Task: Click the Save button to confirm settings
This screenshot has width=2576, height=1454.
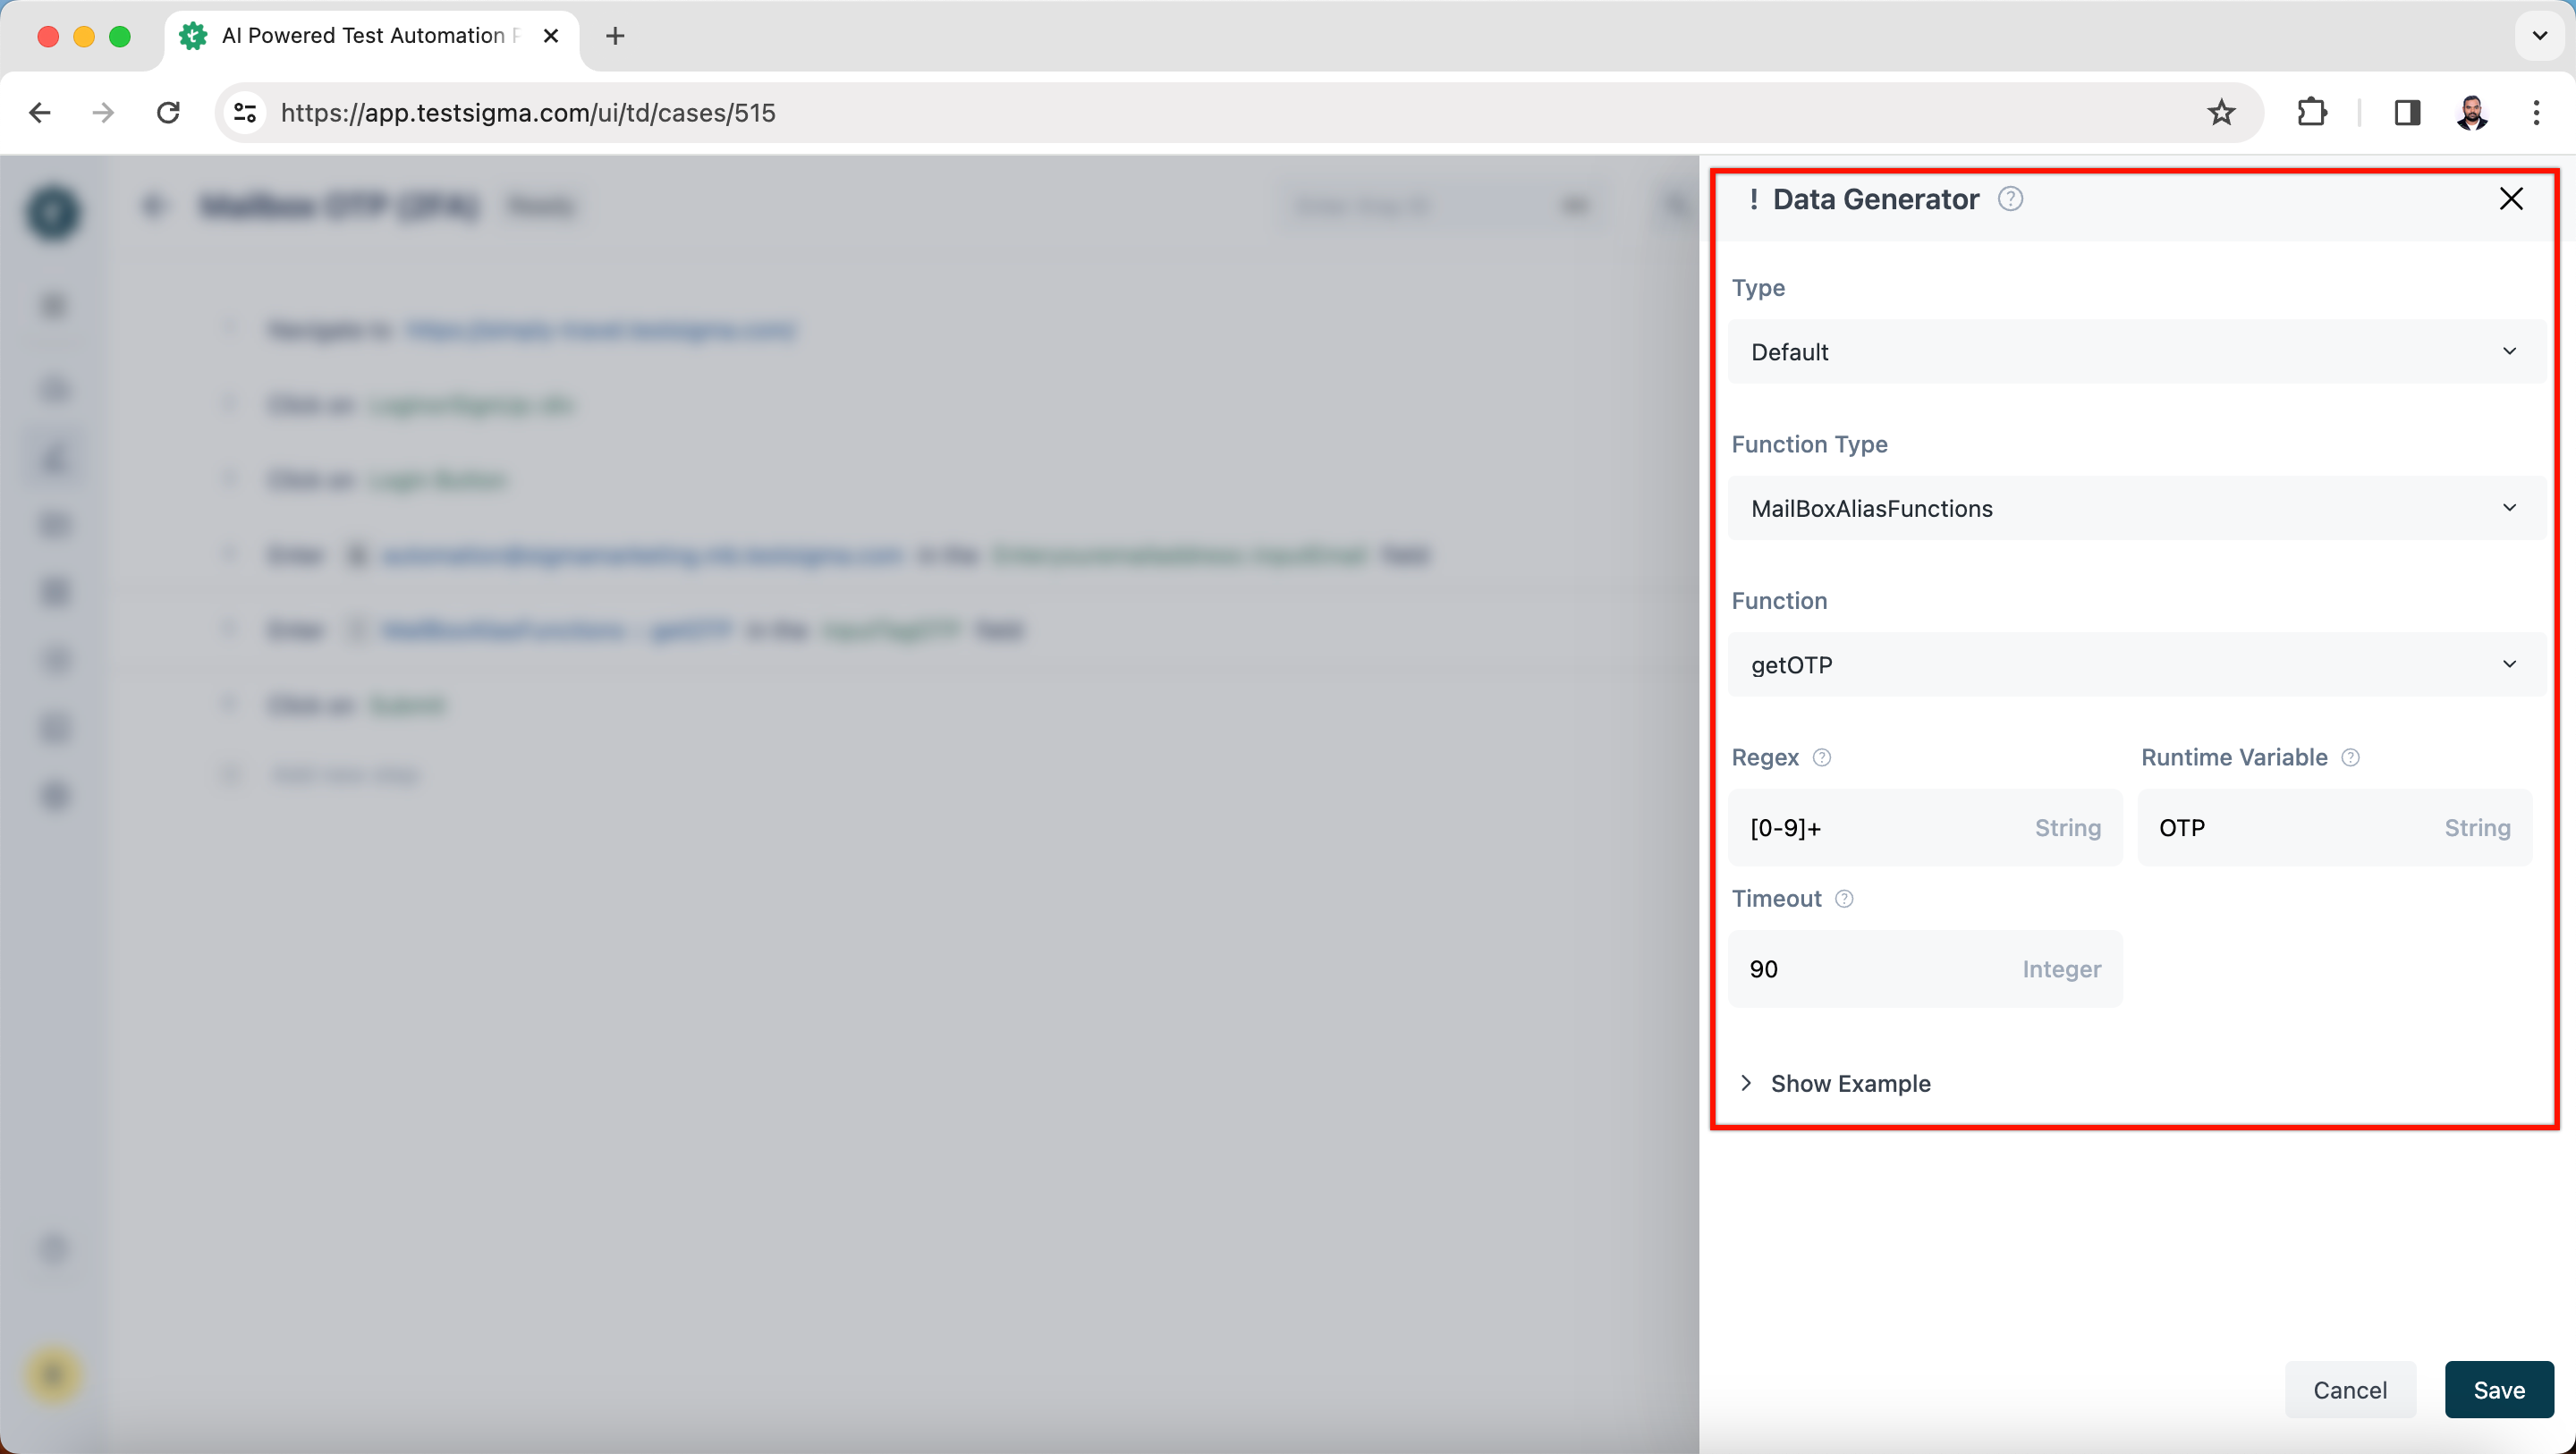Action: [x=2498, y=1391]
